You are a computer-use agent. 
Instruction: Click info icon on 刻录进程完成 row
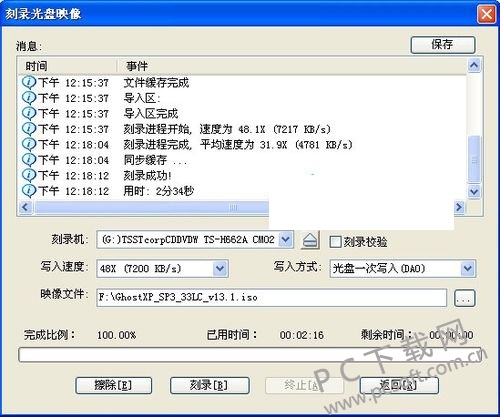pos(29,144)
